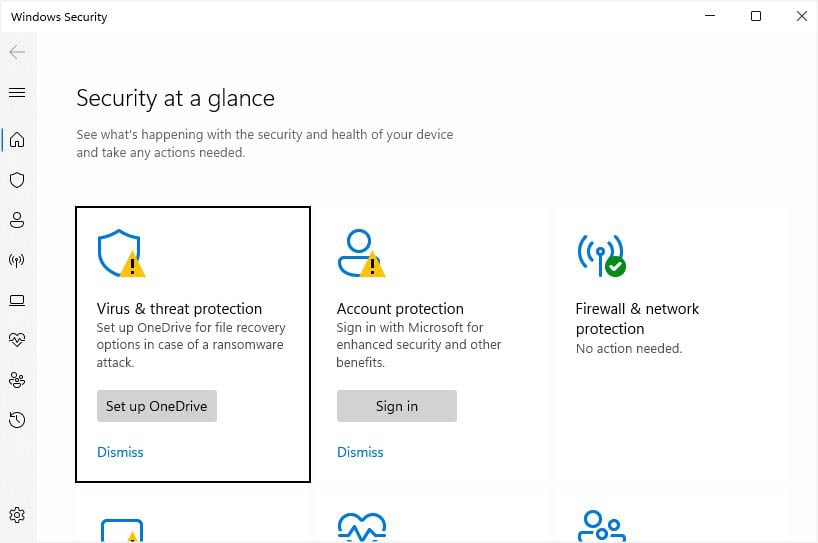Click the Virus & threat shield warning icon
This screenshot has width=818, height=543.
tap(122, 253)
